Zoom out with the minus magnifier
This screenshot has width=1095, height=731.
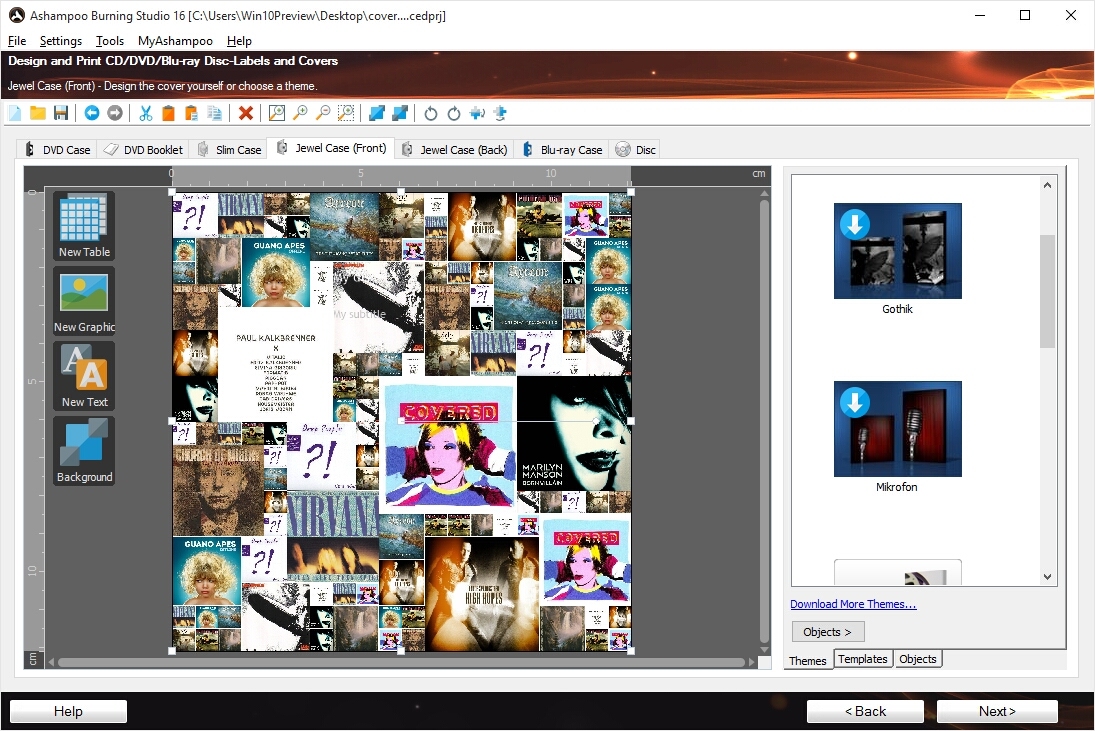323,113
